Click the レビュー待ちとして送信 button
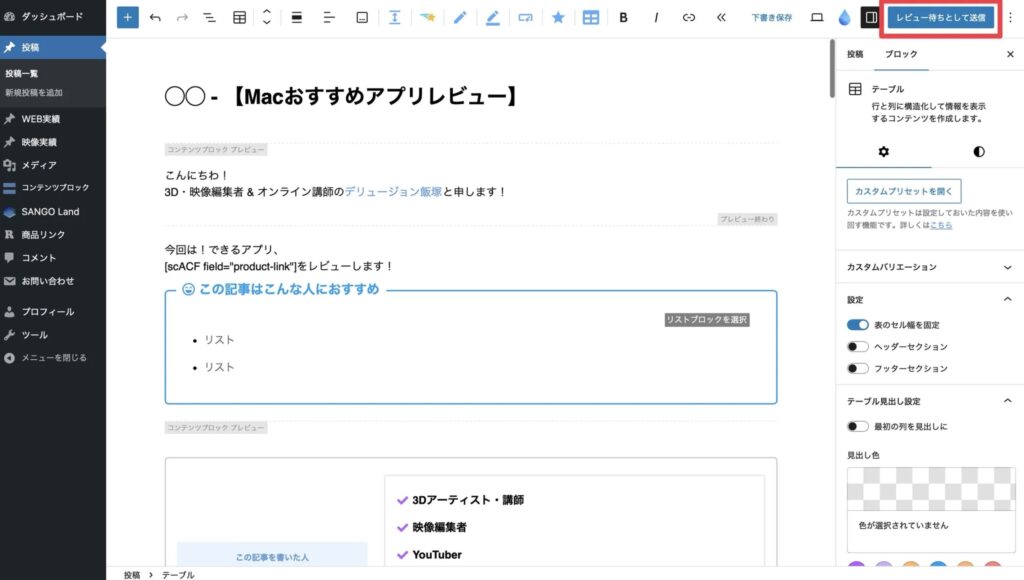The image size is (1024, 580). [x=940, y=17]
